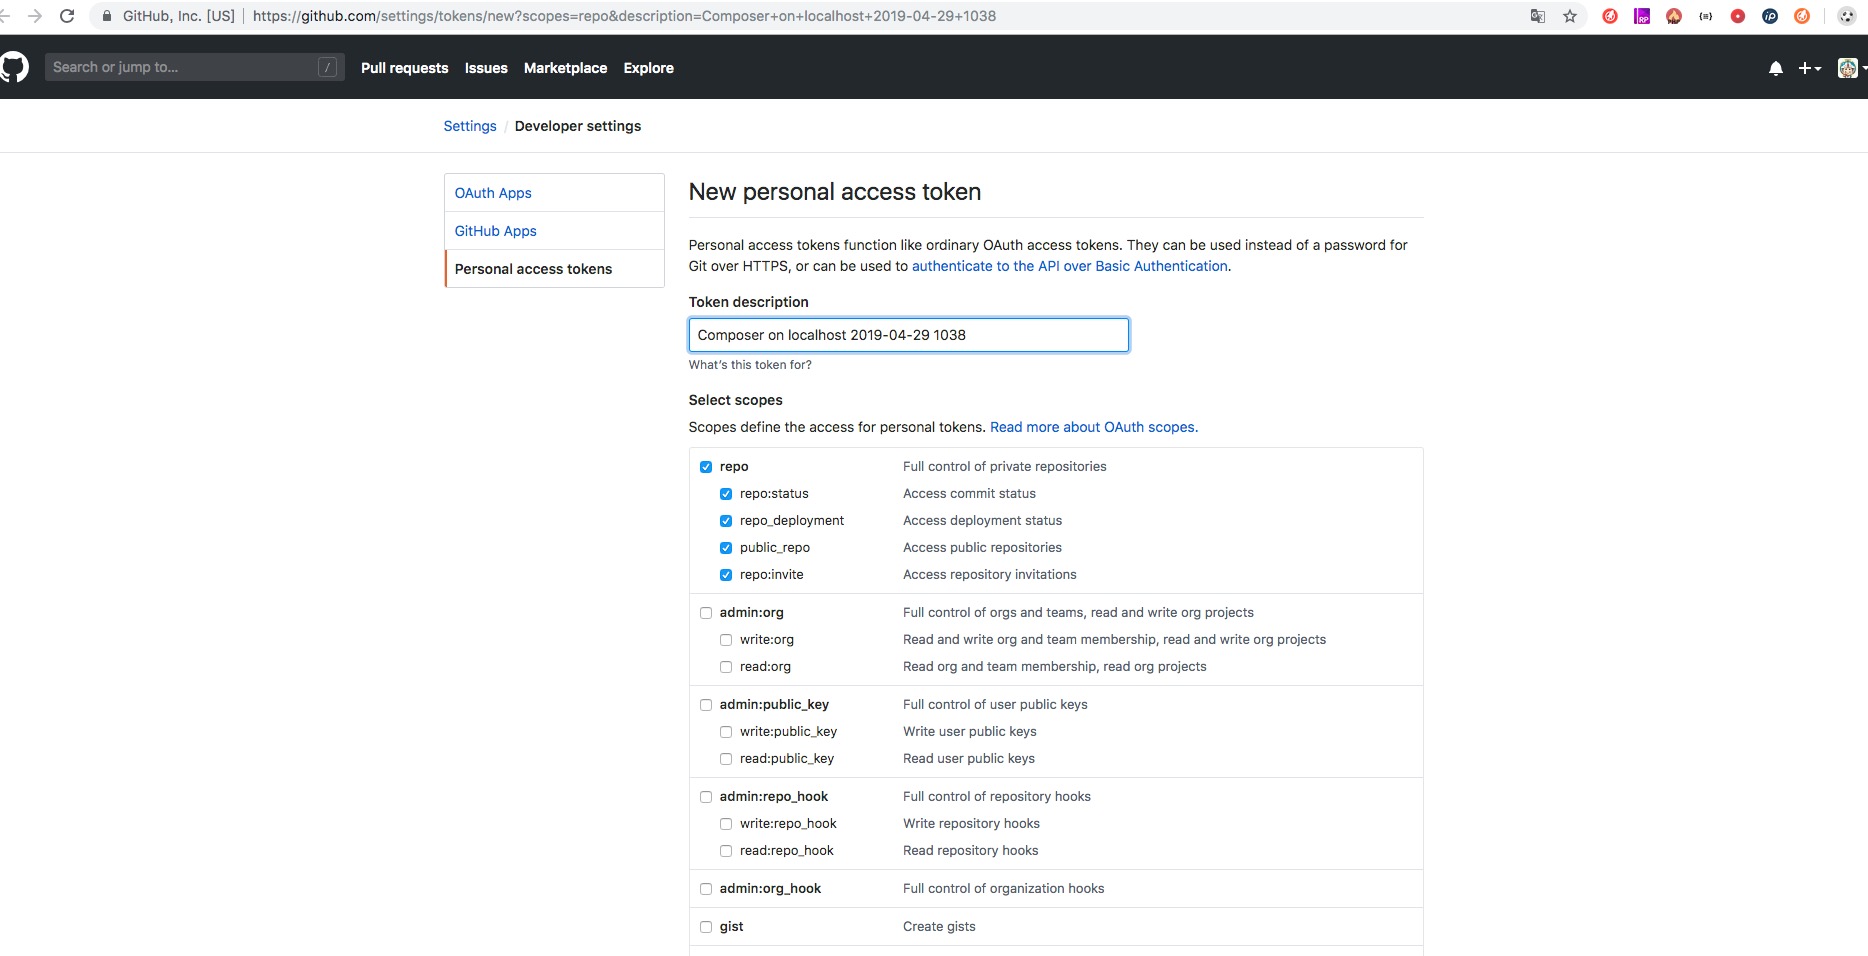Click the site security padlock icon
Image resolution: width=1868 pixels, height=956 pixels.
pos(107,16)
